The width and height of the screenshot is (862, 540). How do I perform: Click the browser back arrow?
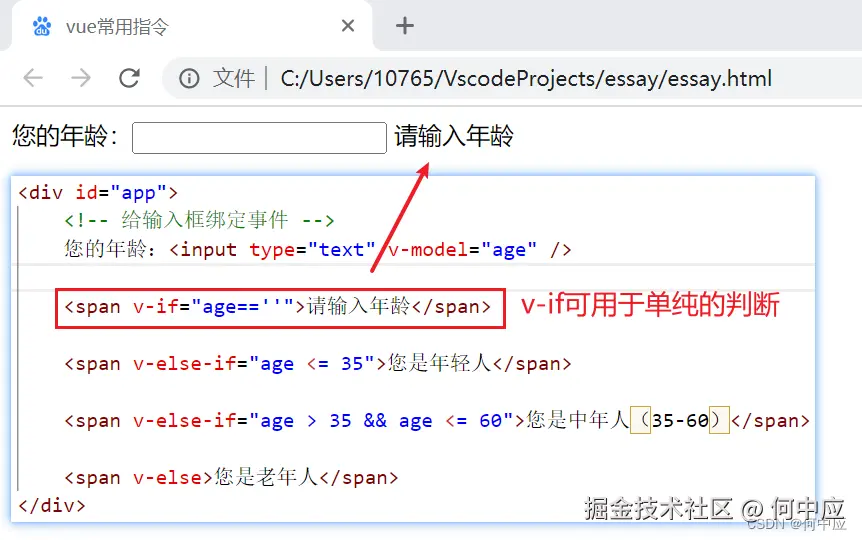33,78
